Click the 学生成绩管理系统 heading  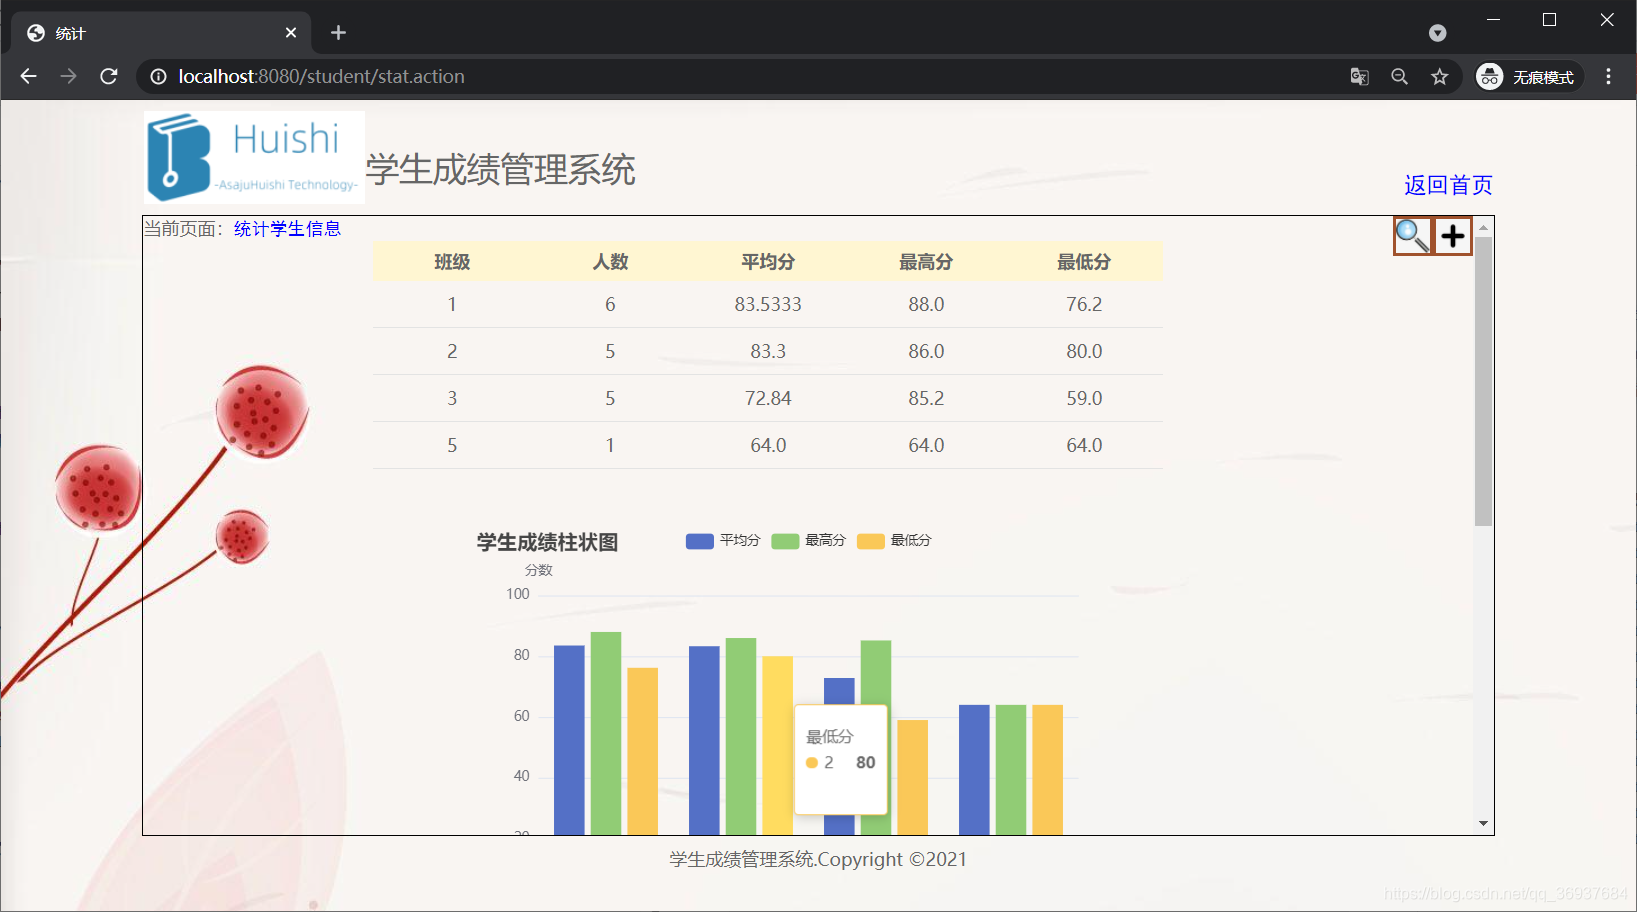point(500,169)
